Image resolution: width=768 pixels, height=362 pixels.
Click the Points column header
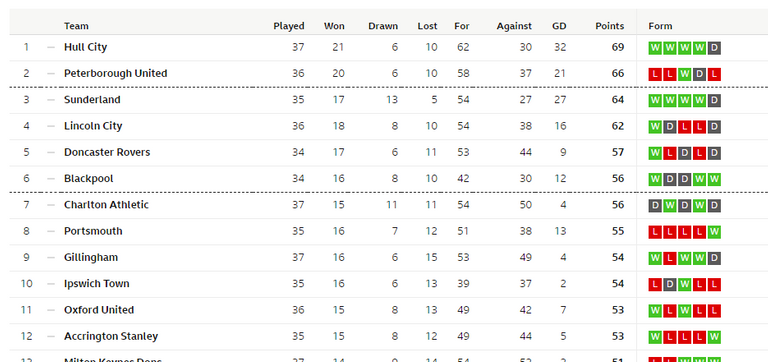tap(610, 26)
